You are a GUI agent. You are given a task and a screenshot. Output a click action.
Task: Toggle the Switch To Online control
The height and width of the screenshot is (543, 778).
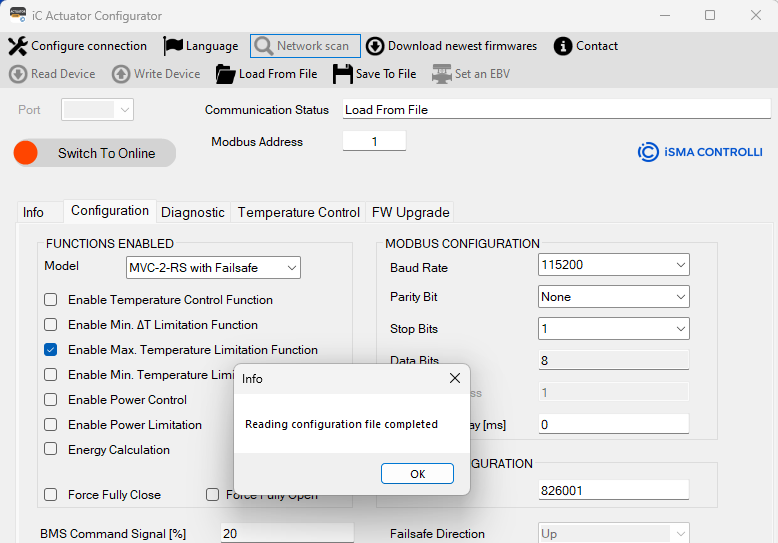[94, 153]
